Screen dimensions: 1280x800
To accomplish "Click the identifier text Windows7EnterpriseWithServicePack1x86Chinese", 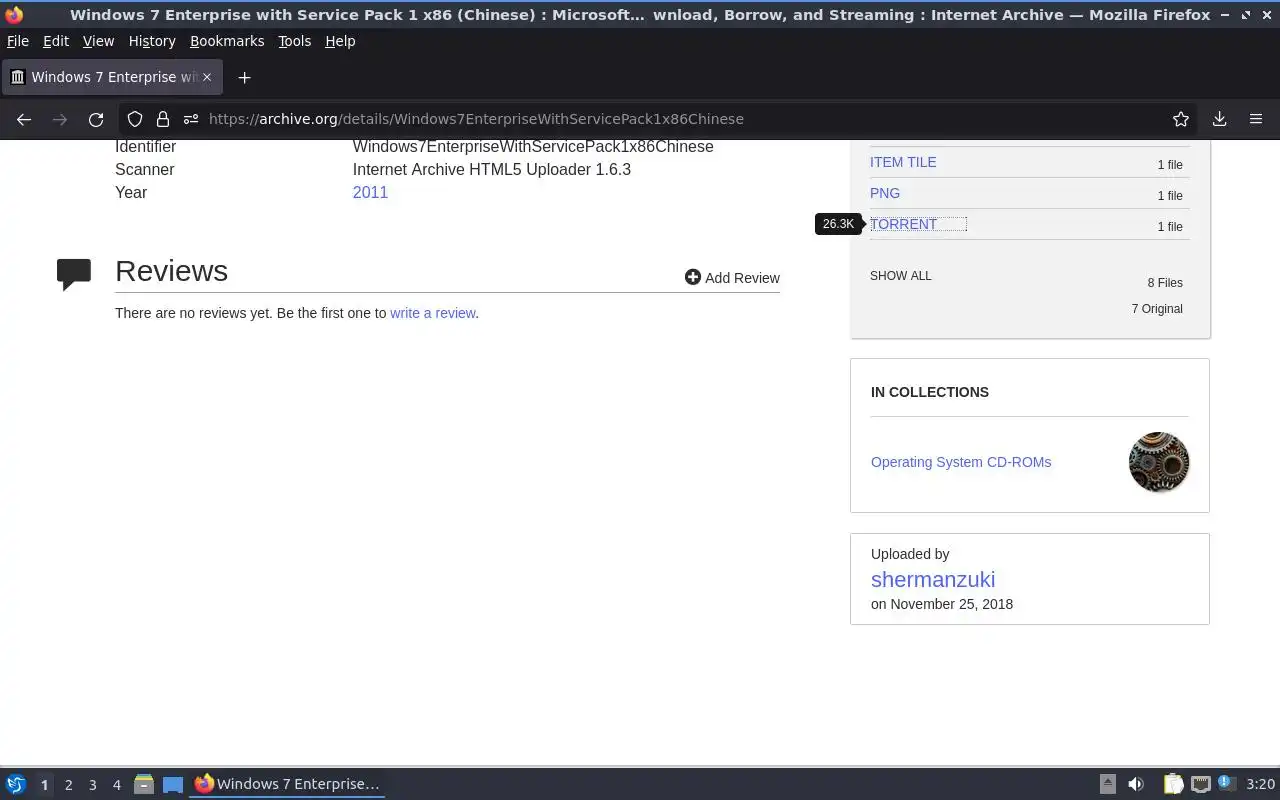I will click(533, 146).
